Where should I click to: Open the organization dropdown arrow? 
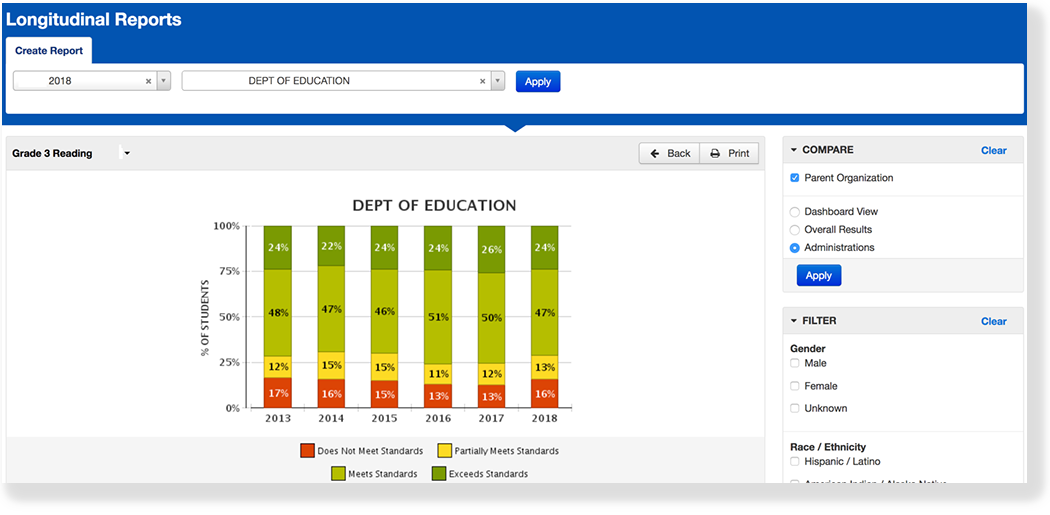click(498, 82)
